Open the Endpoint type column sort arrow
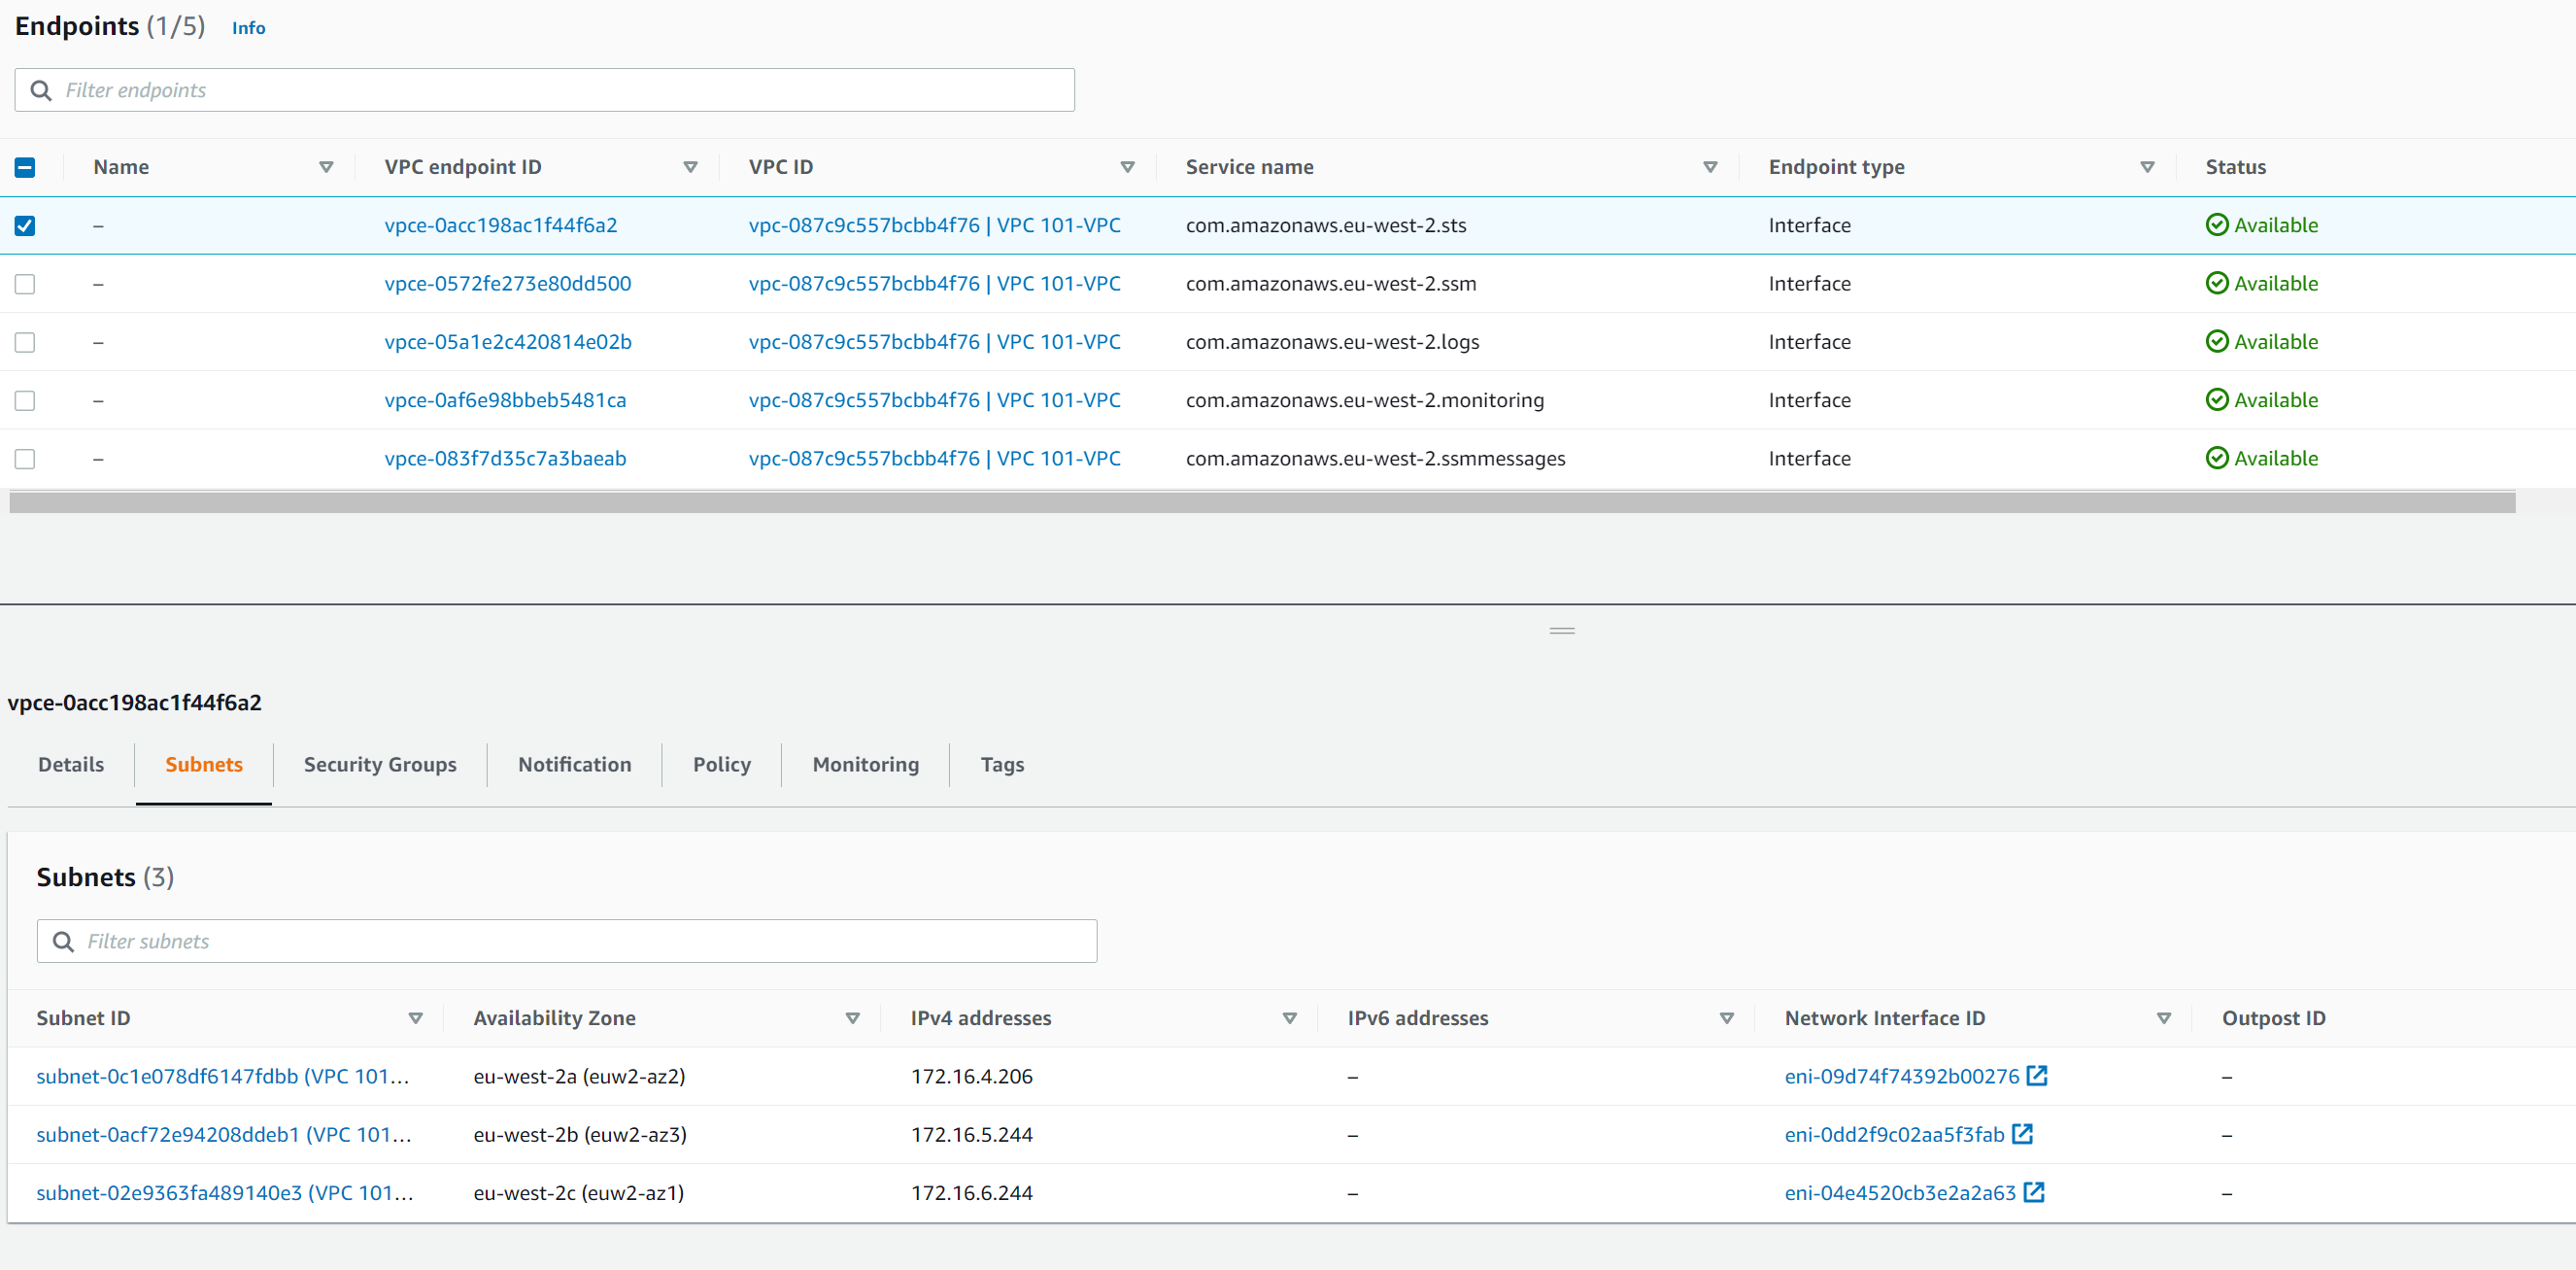Image resolution: width=2576 pixels, height=1270 pixels. pyautogui.click(x=2147, y=167)
